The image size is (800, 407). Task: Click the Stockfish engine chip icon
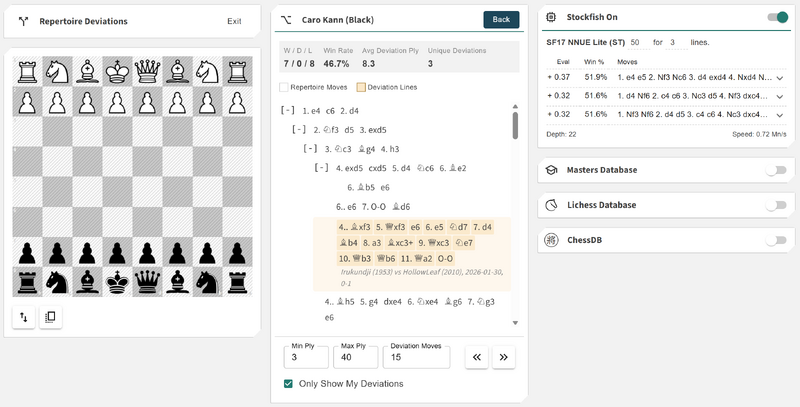click(551, 17)
